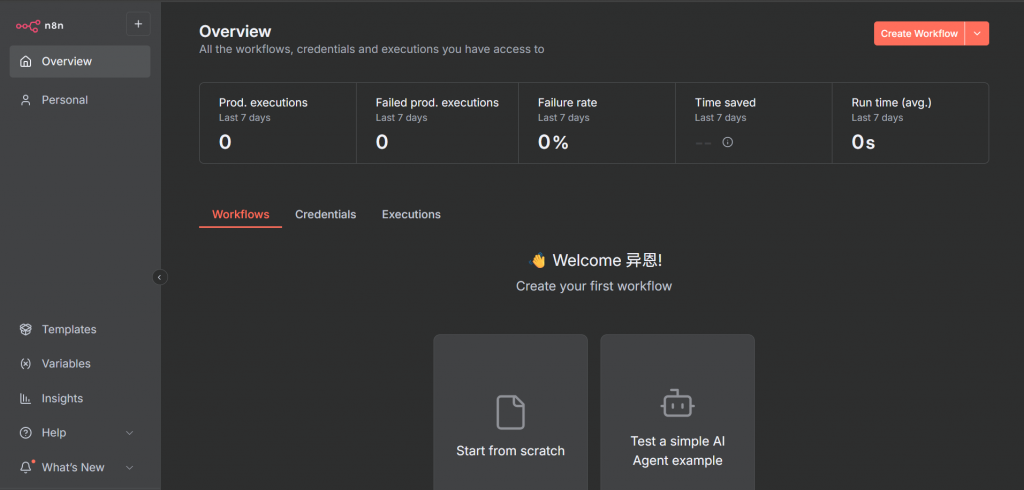Expand the Help menu chevron

[129, 433]
